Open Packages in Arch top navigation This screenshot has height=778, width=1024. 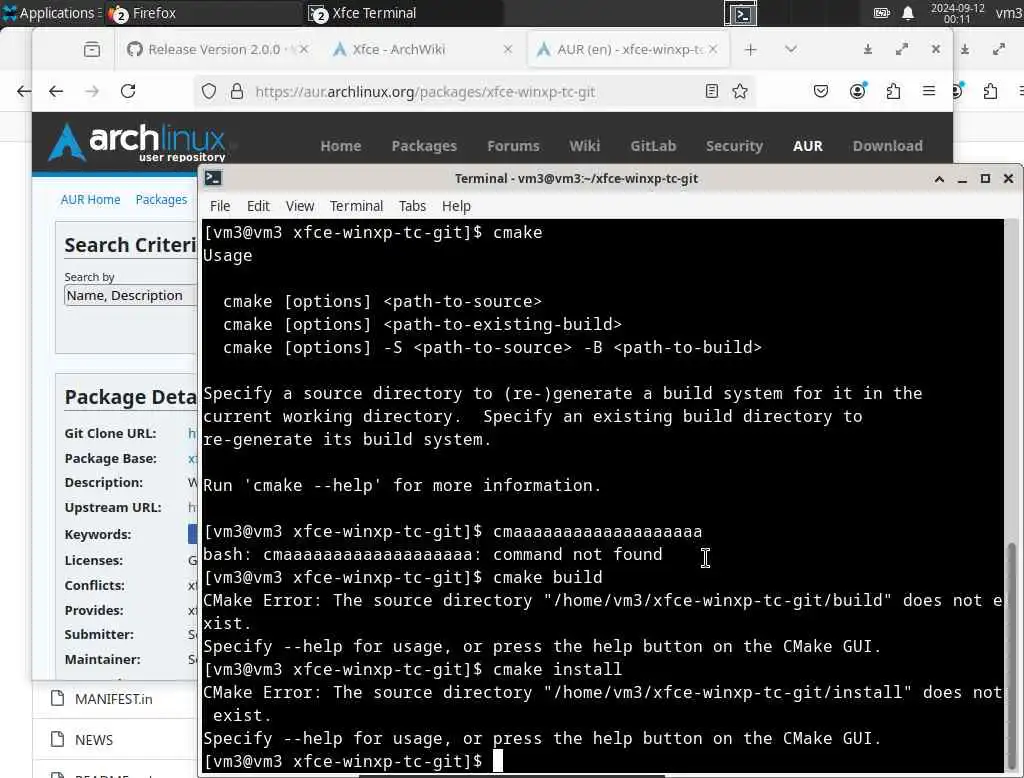coord(424,146)
